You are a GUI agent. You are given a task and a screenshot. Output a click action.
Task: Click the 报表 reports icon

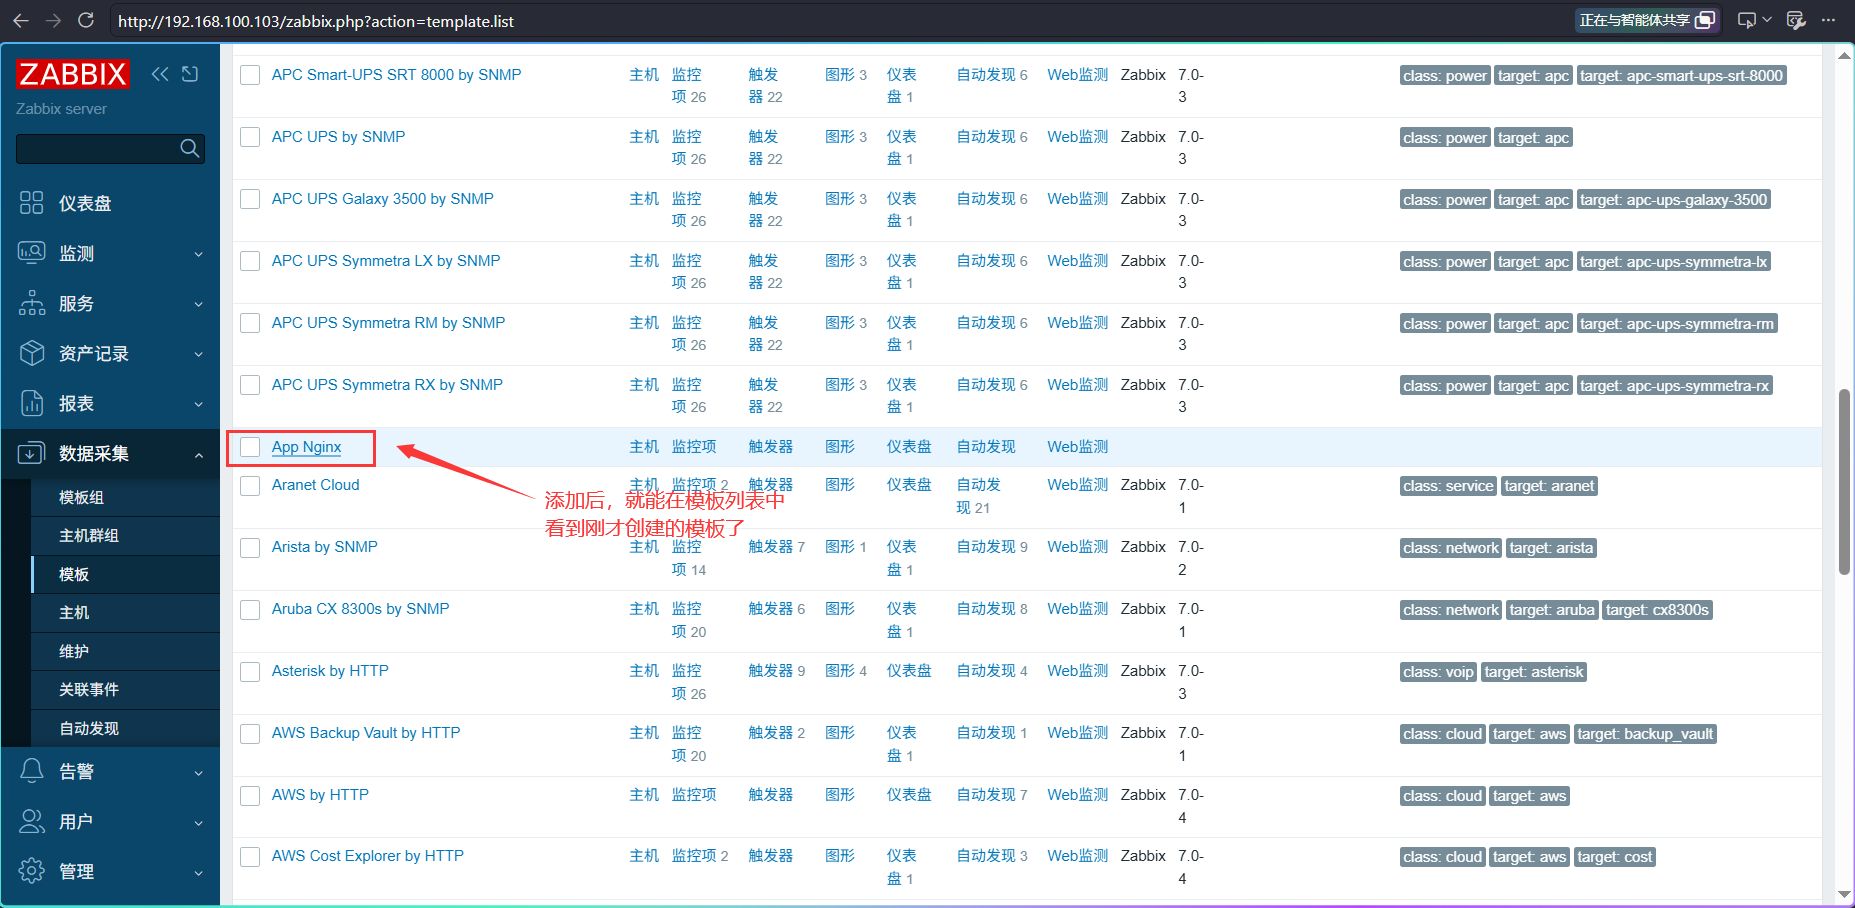pos(32,403)
